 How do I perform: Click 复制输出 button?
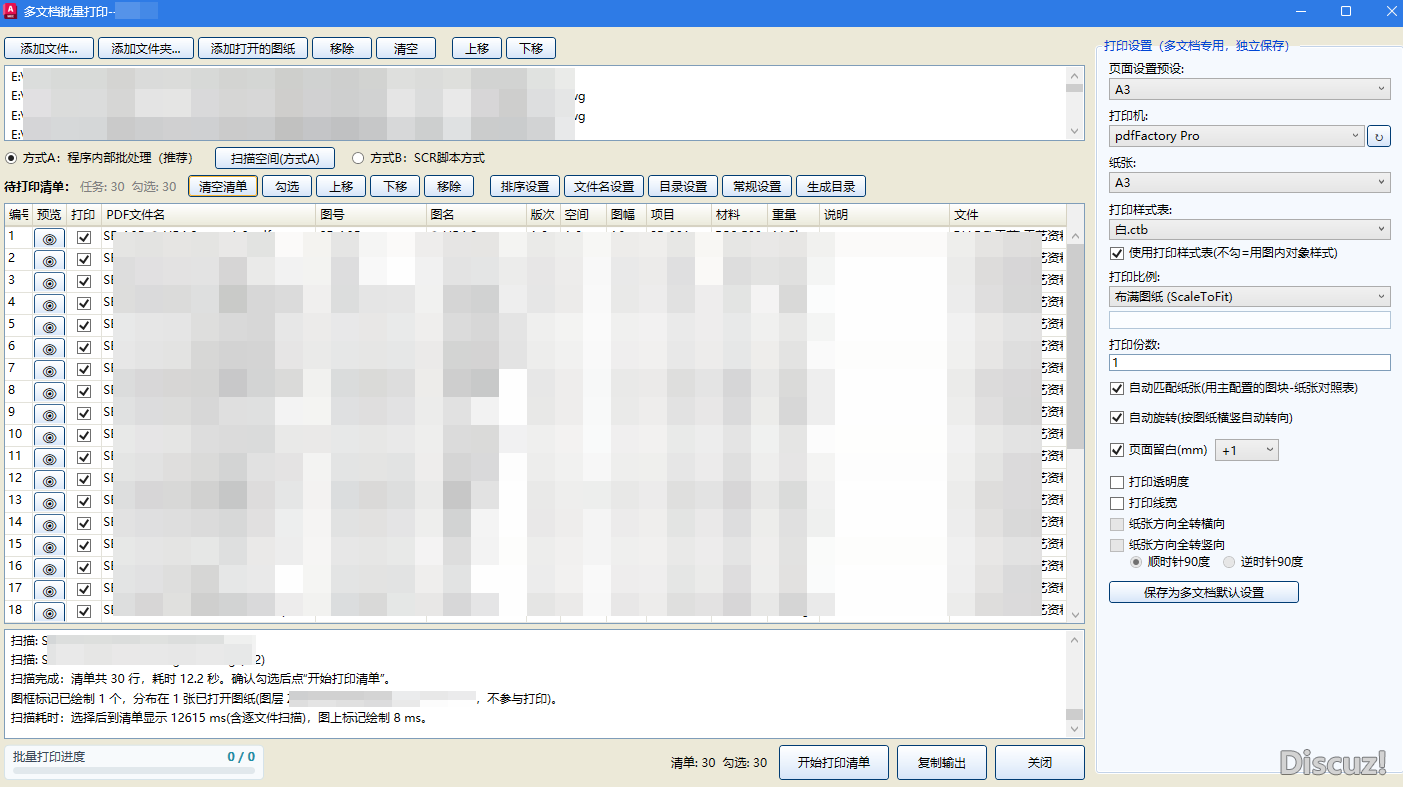tap(942, 763)
